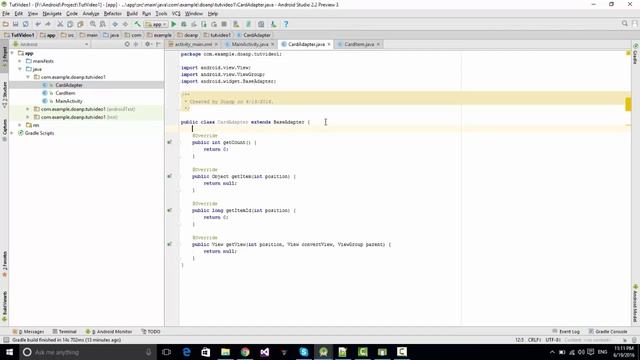Switch to activity_main.xml tab

(x=193, y=44)
